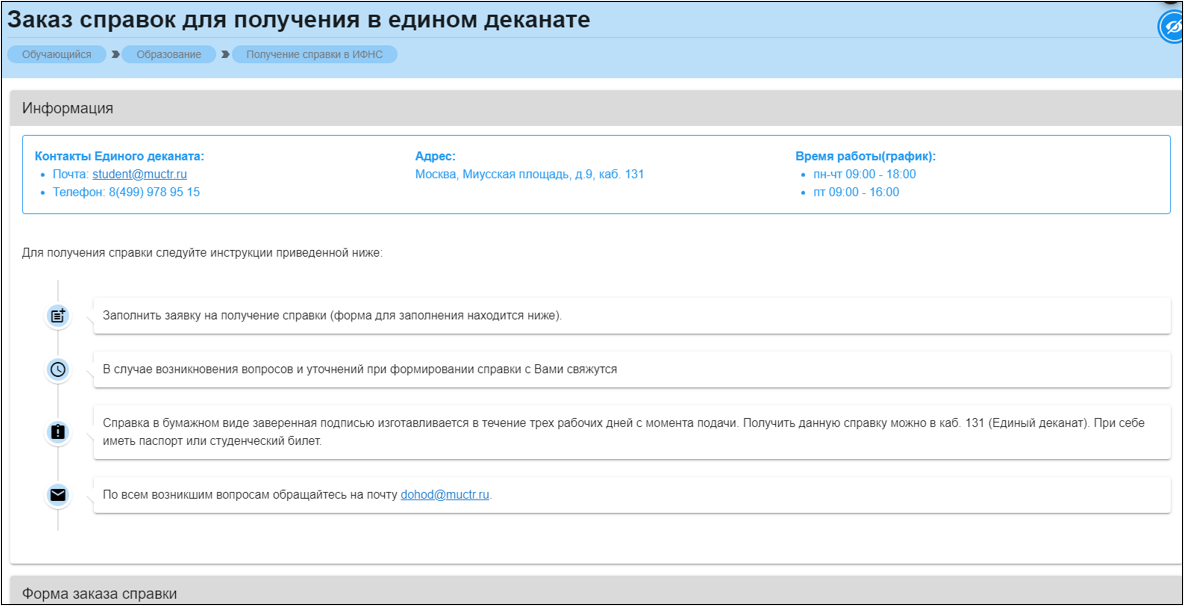Viewport: 1184px width, 607px height.
Task: Click the arrow before Получение справки в ИФНС
Action: [225, 54]
